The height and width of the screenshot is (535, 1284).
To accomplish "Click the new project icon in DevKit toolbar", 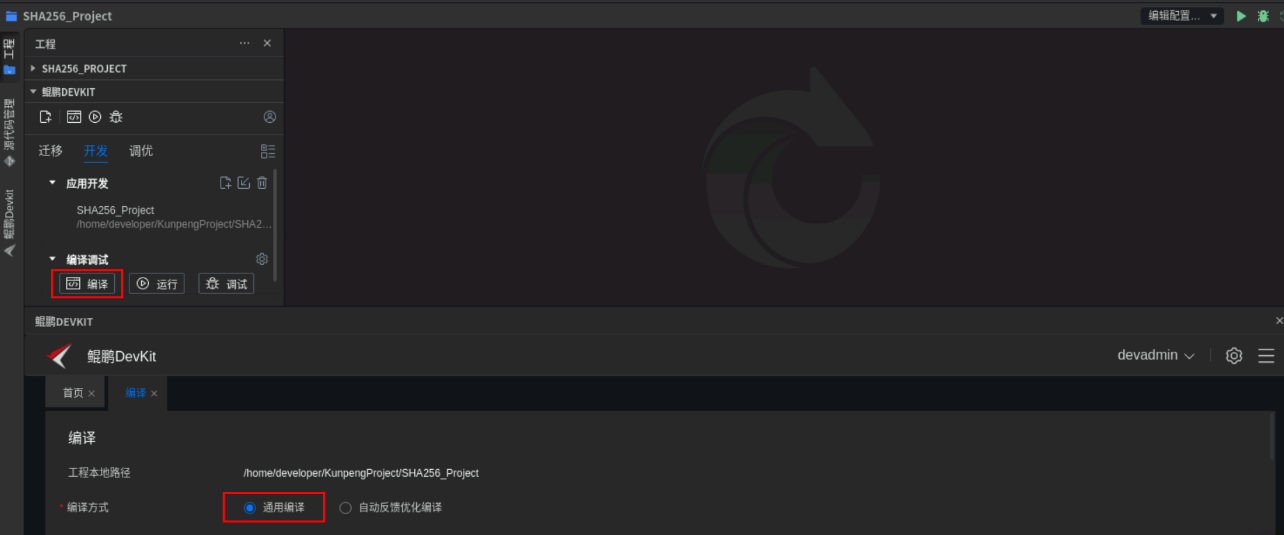I will 45,117.
